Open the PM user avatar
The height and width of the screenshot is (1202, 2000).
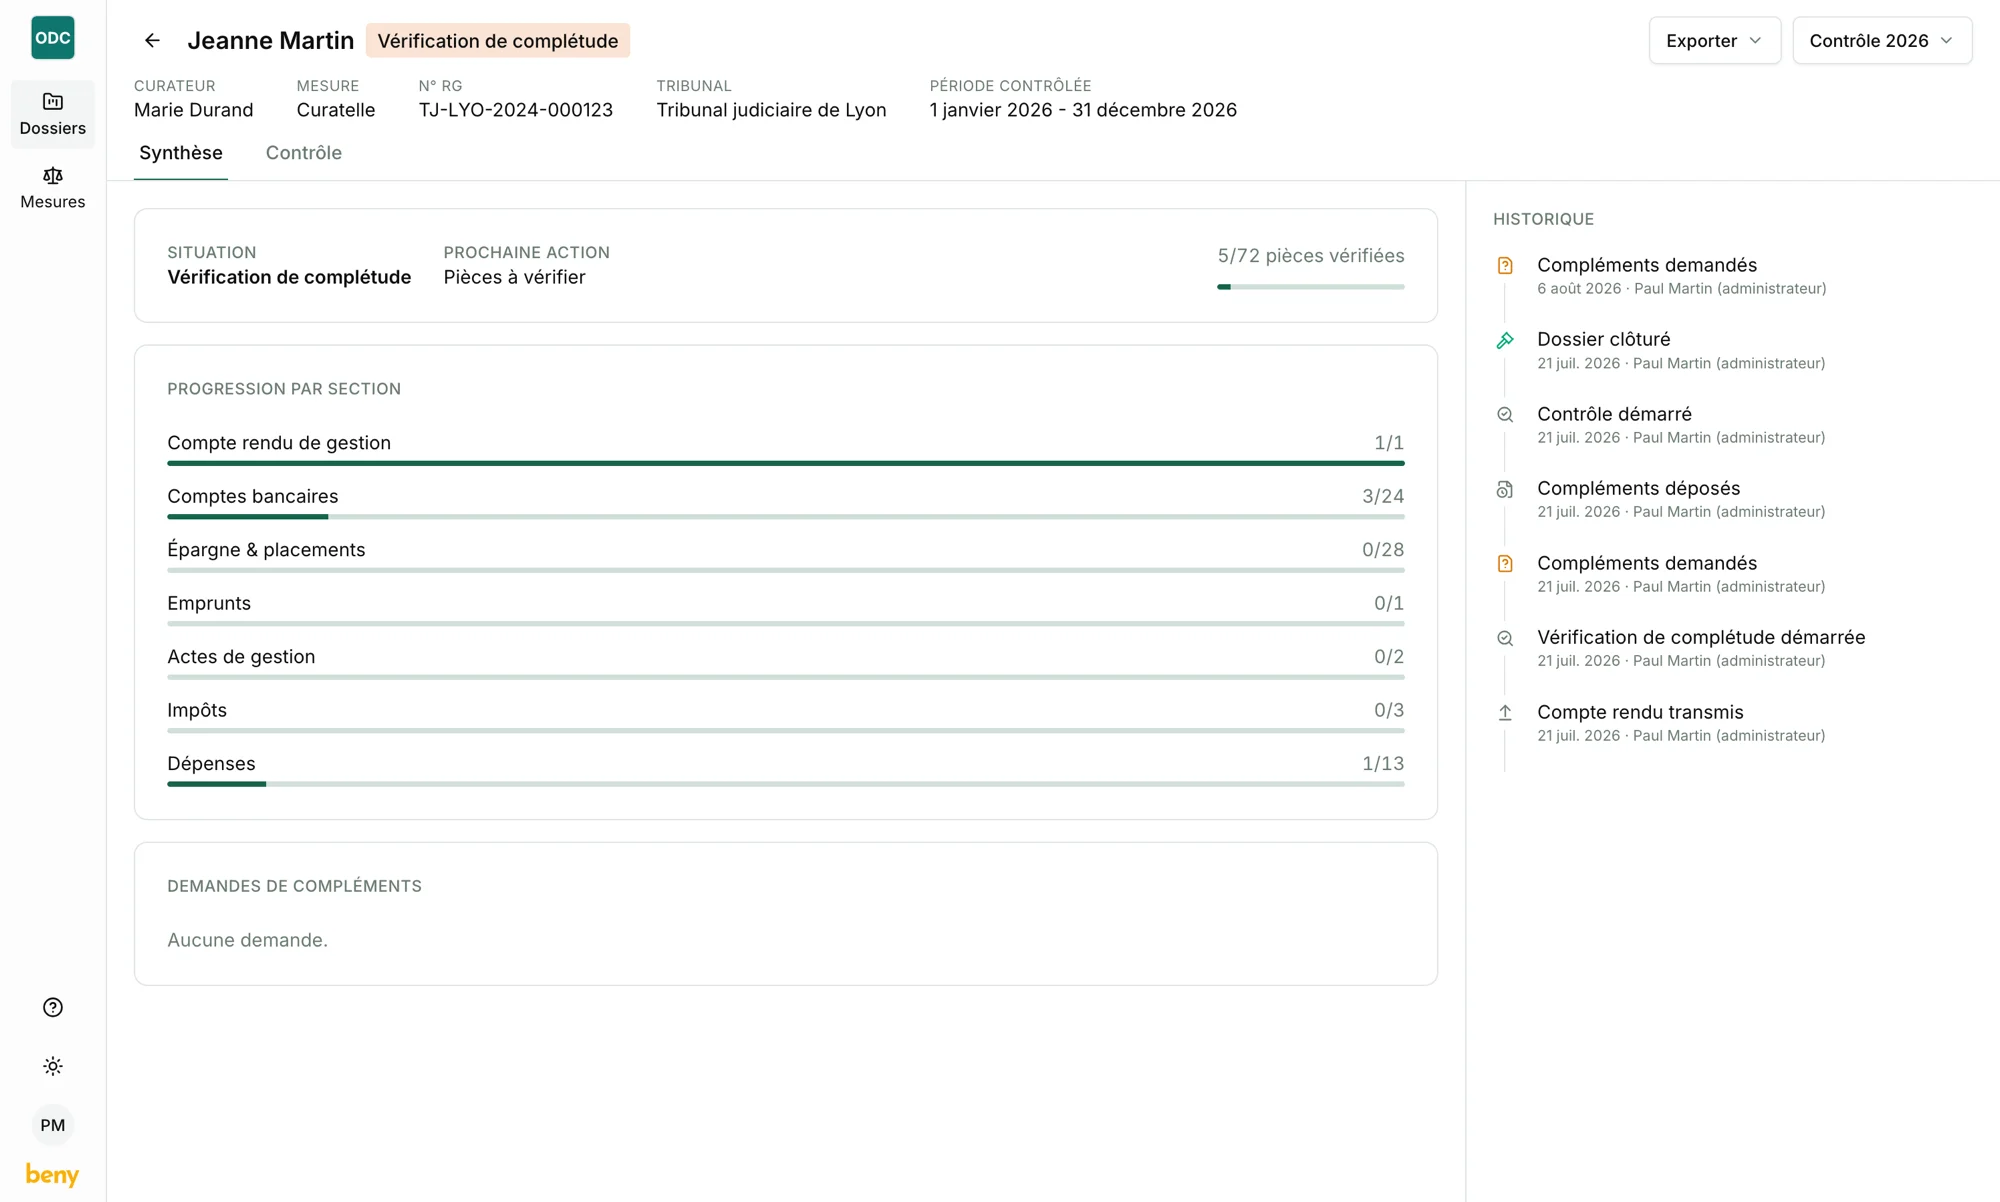pos(53,1125)
